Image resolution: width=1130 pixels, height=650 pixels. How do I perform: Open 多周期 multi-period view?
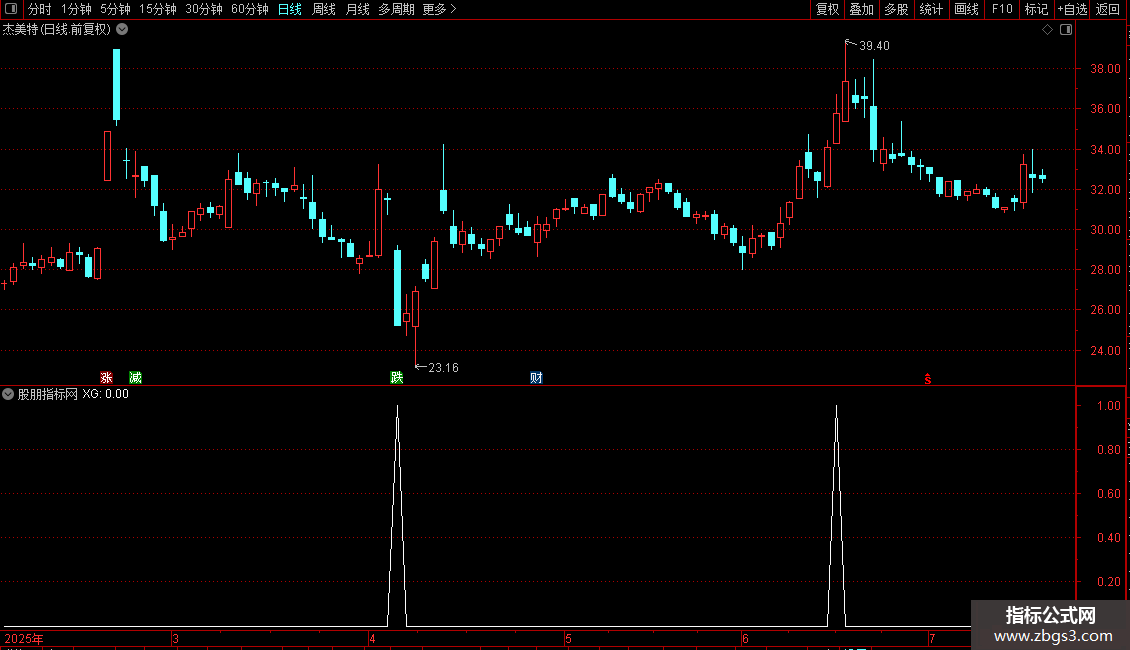[x=396, y=9]
